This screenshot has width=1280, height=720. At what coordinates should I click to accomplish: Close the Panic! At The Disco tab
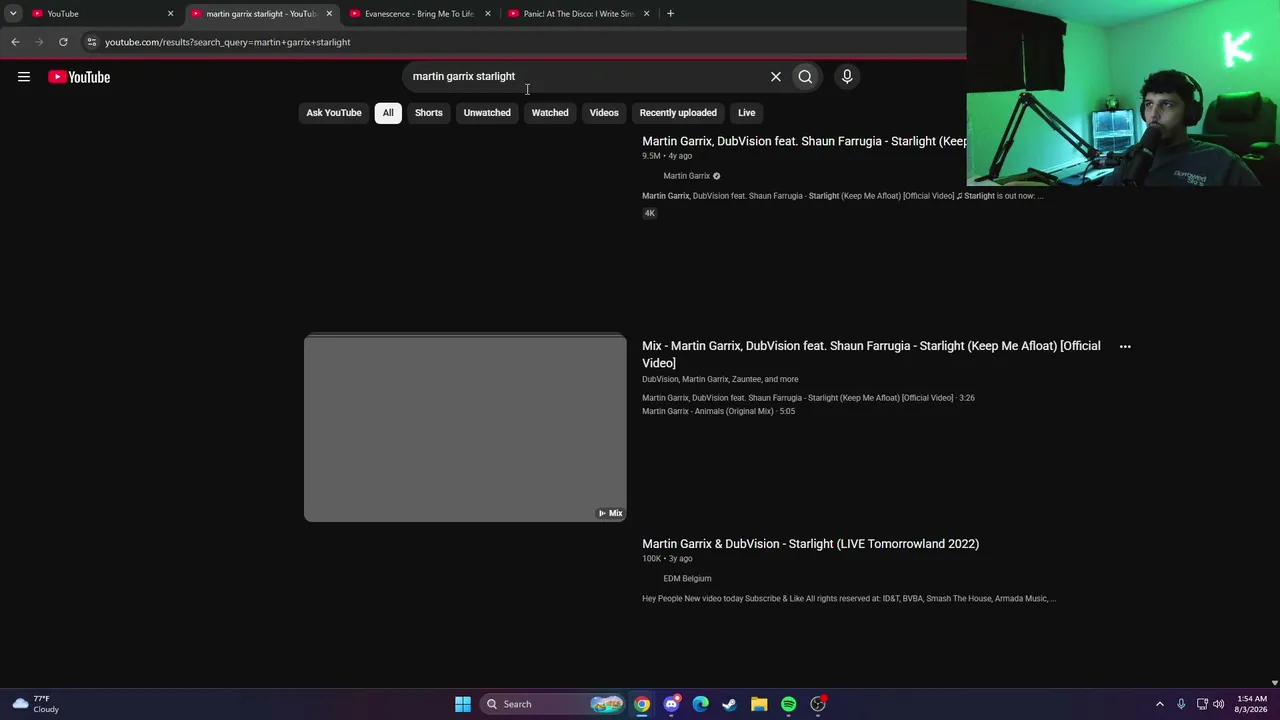pos(646,14)
